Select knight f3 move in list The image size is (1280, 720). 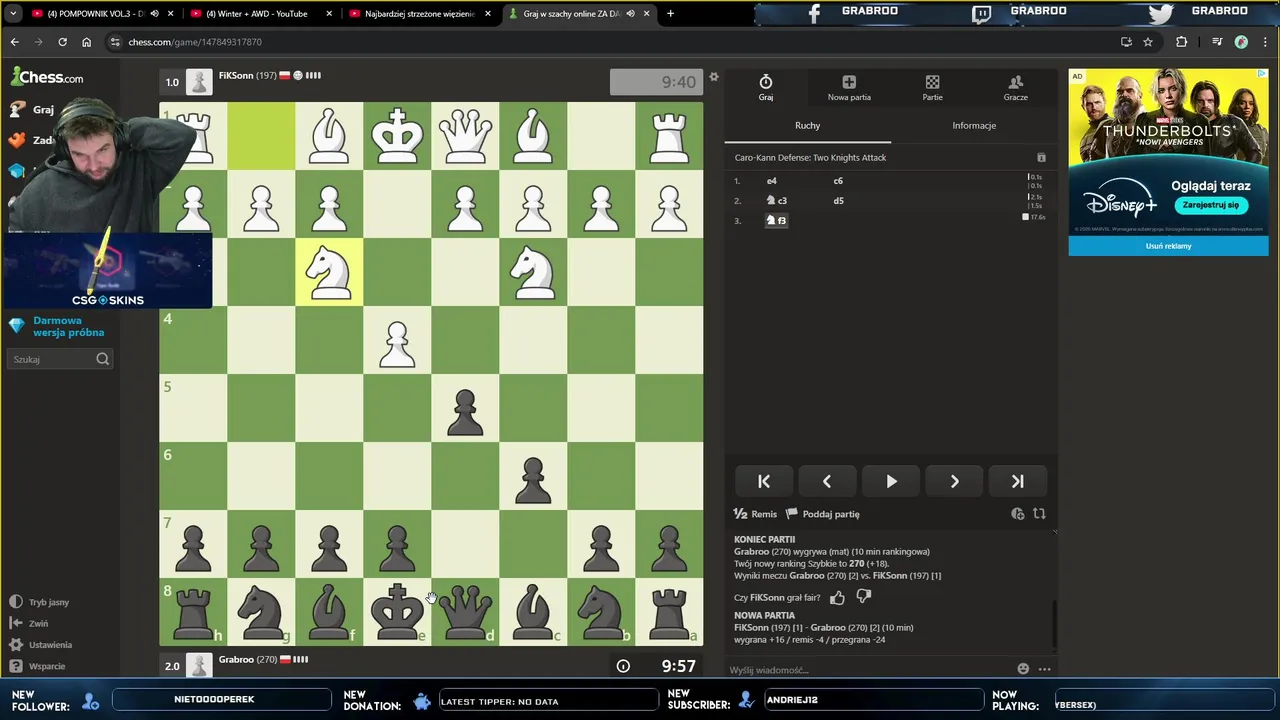pos(777,220)
